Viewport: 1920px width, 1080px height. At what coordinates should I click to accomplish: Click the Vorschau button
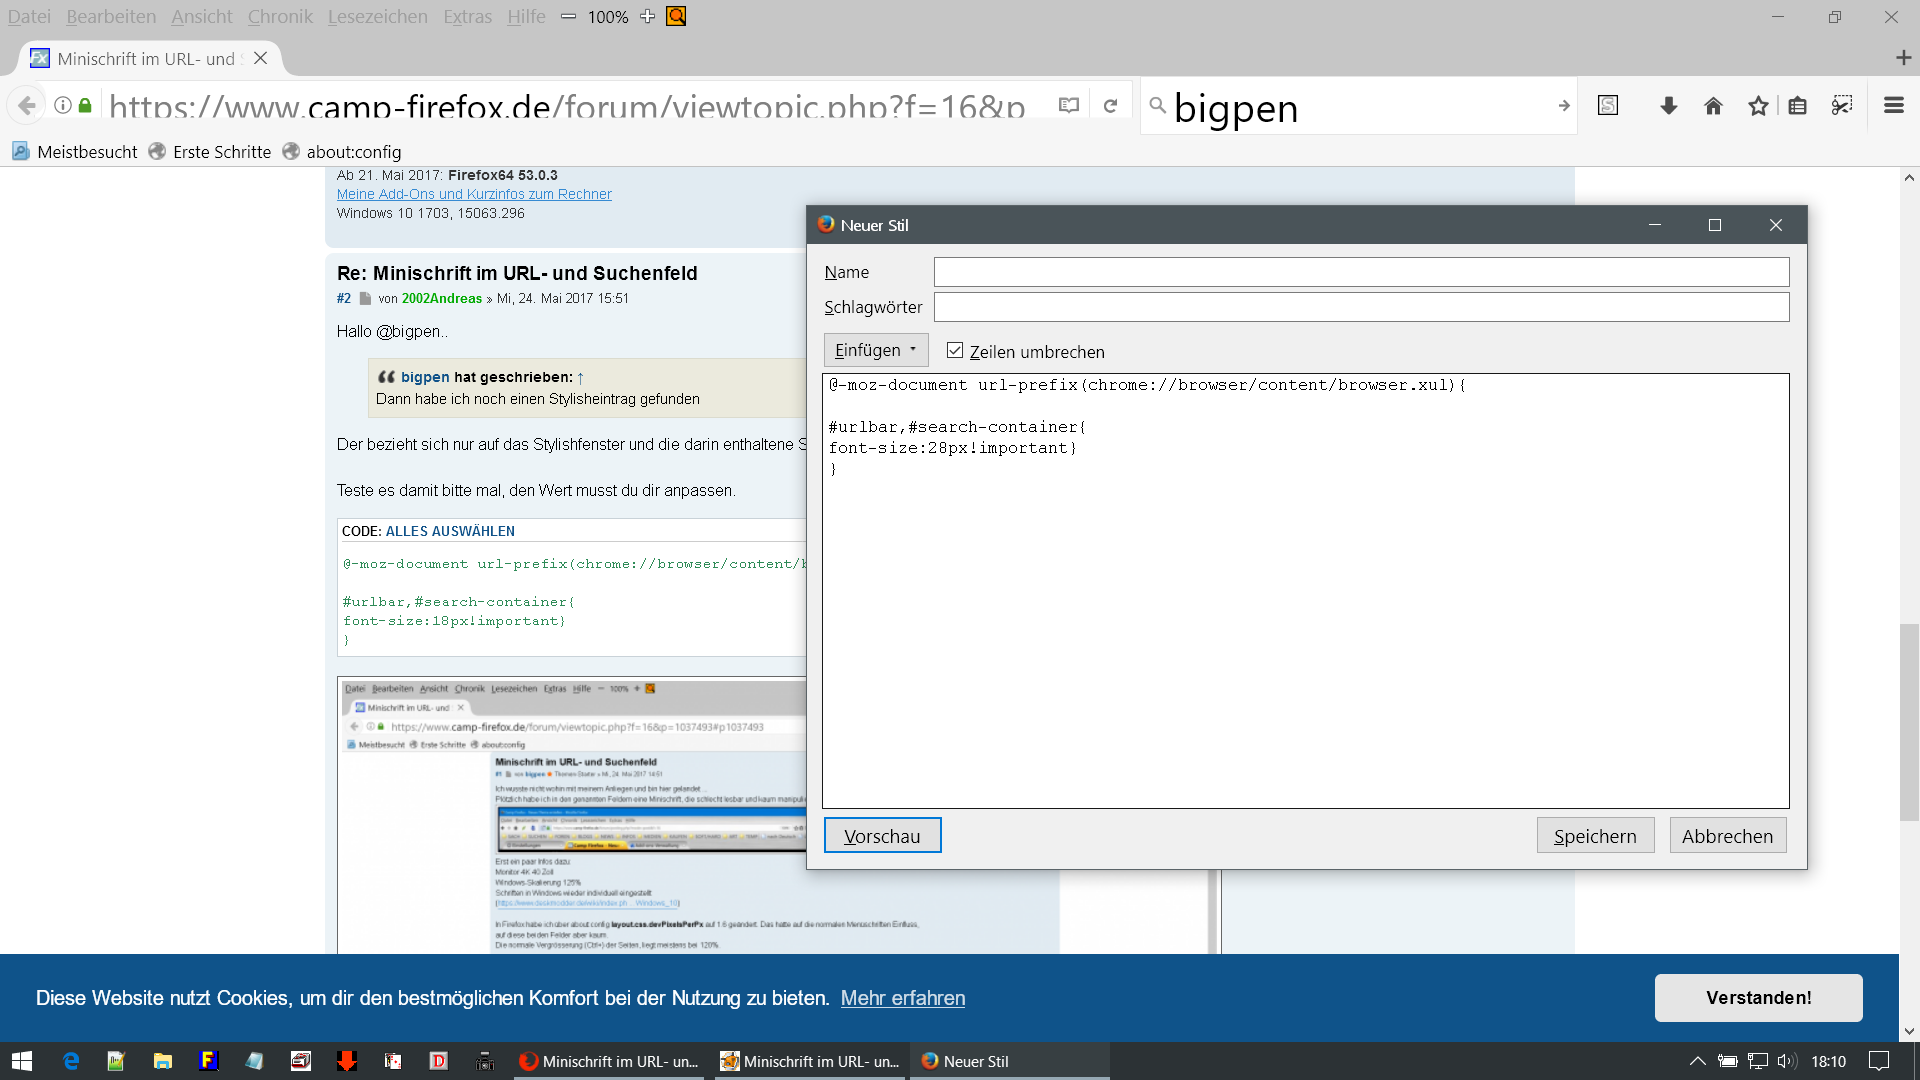click(x=882, y=836)
